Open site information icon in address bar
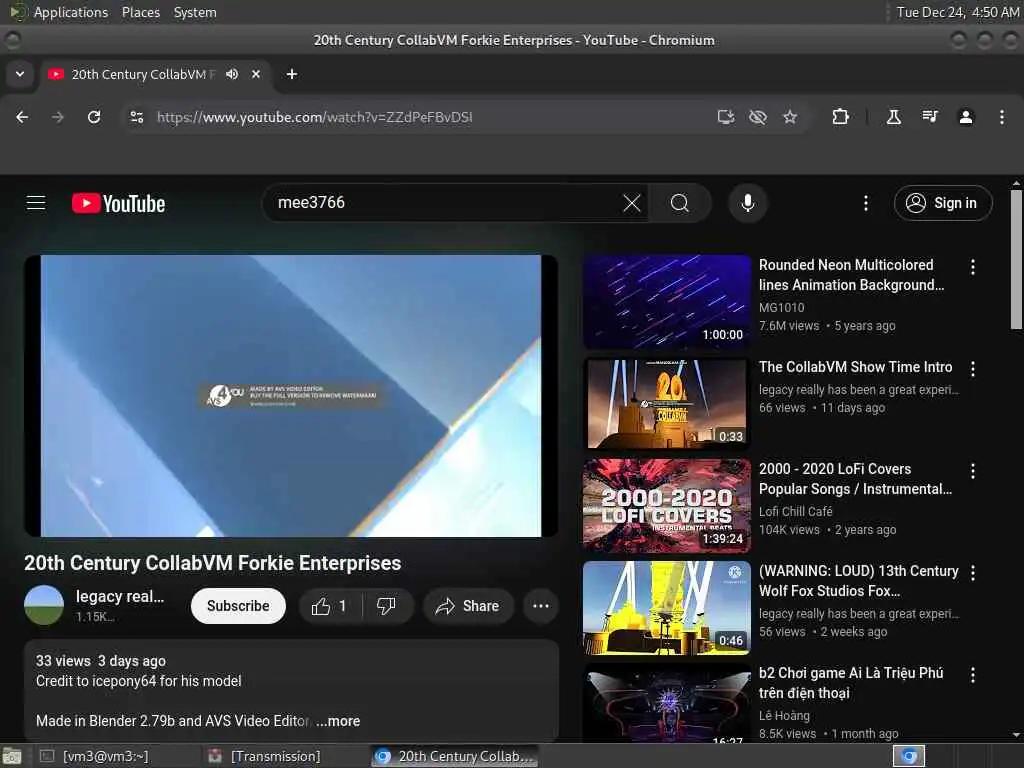This screenshot has height=768, width=1024. click(x=137, y=117)
